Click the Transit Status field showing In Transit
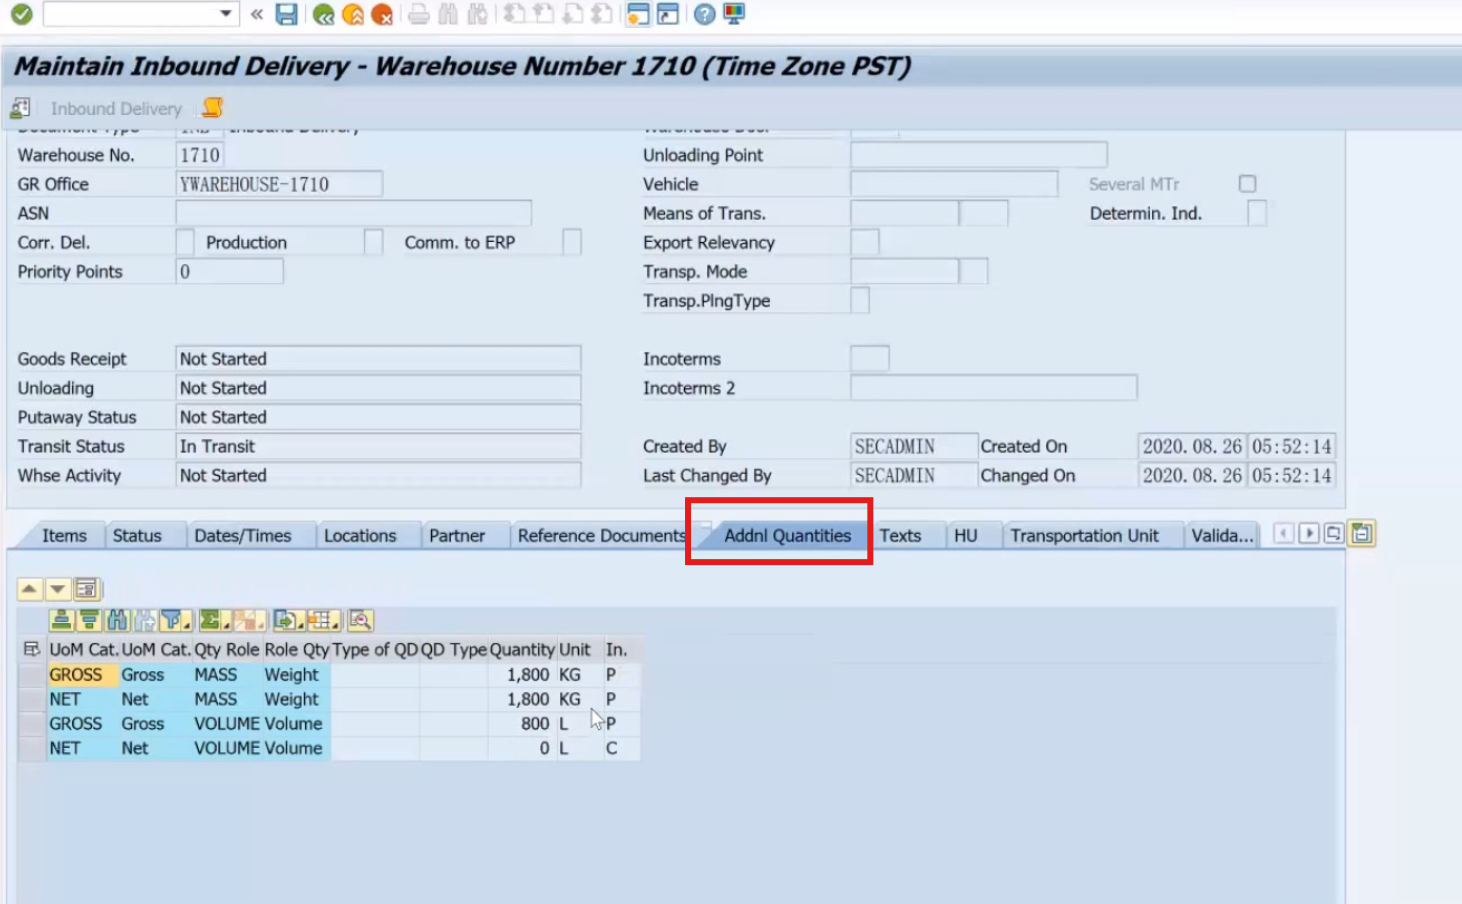The height and width of the screenshot is (904, 1462). tap(378, 446)
